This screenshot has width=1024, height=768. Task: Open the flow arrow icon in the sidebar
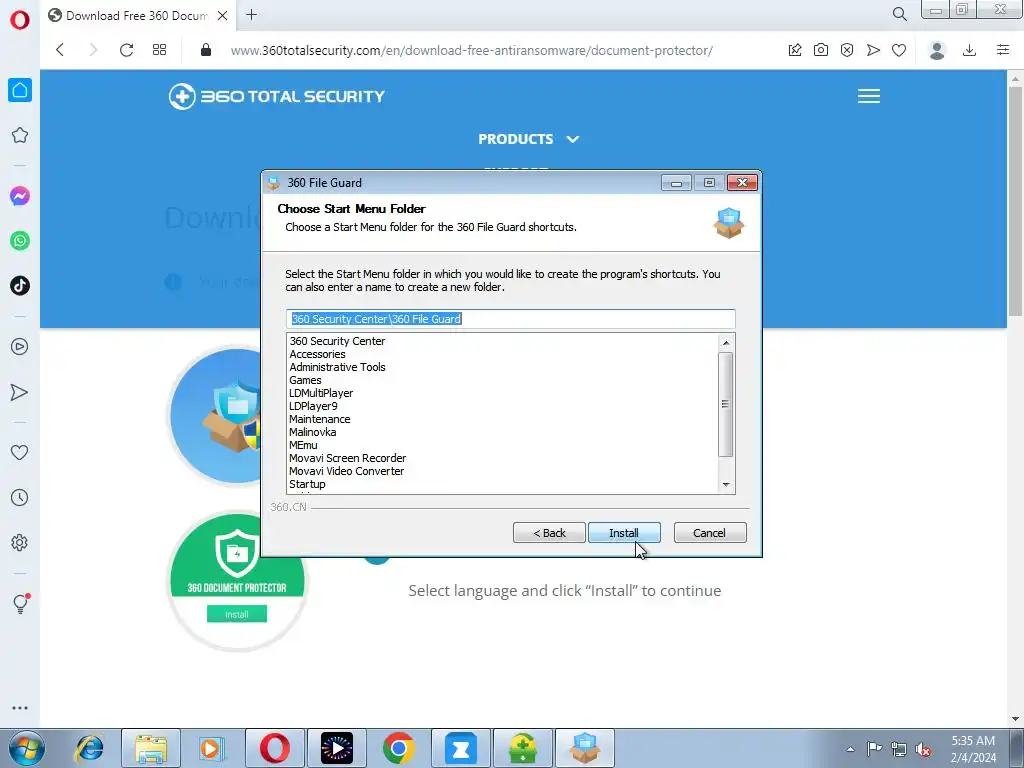click(x=20, y=392)
